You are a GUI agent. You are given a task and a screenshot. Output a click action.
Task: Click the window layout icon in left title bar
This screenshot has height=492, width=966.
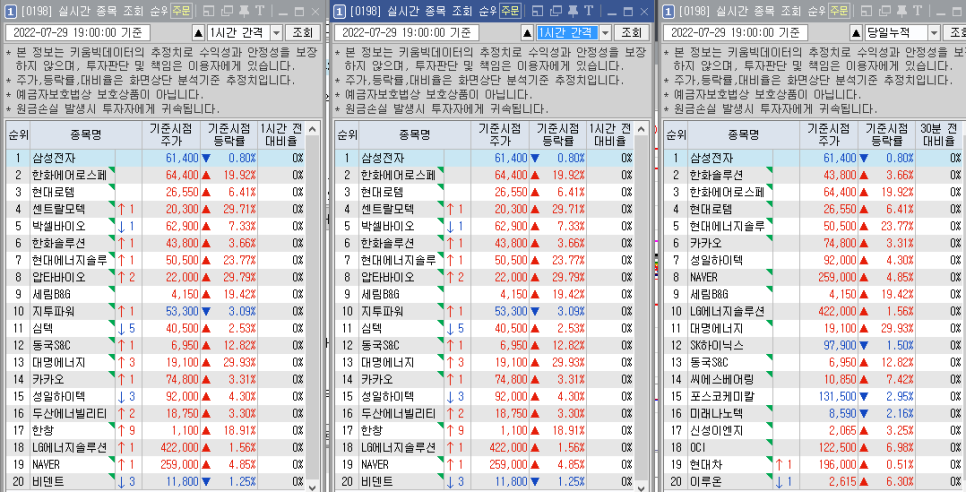(208, 11)
